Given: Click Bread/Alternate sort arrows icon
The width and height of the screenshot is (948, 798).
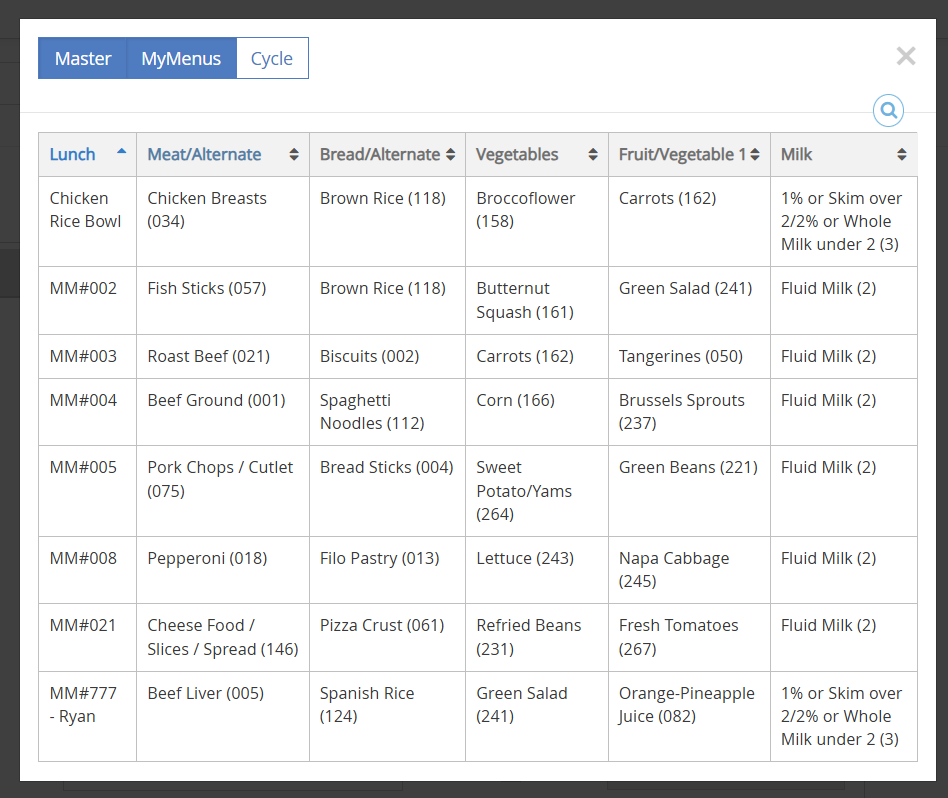Looking at the screenshot, I should [450, 155].
